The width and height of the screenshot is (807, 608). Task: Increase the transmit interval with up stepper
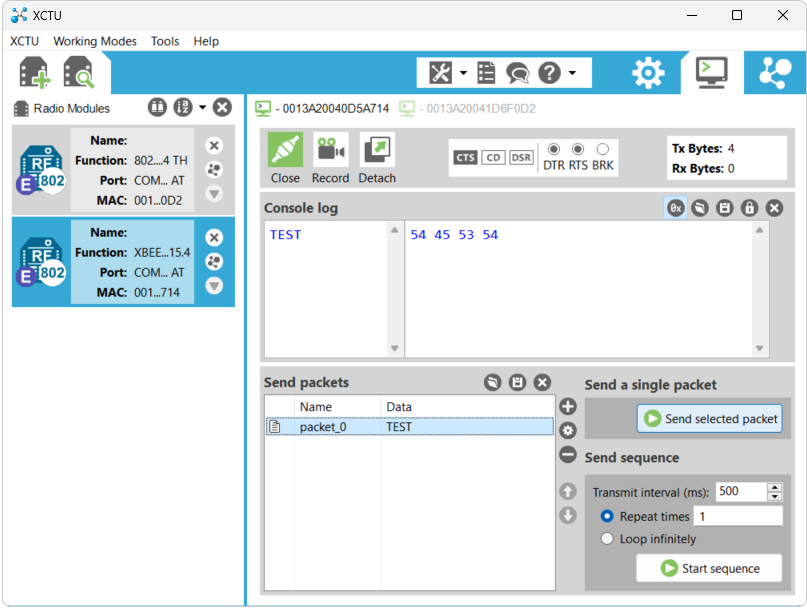click(x=775, y=487)
